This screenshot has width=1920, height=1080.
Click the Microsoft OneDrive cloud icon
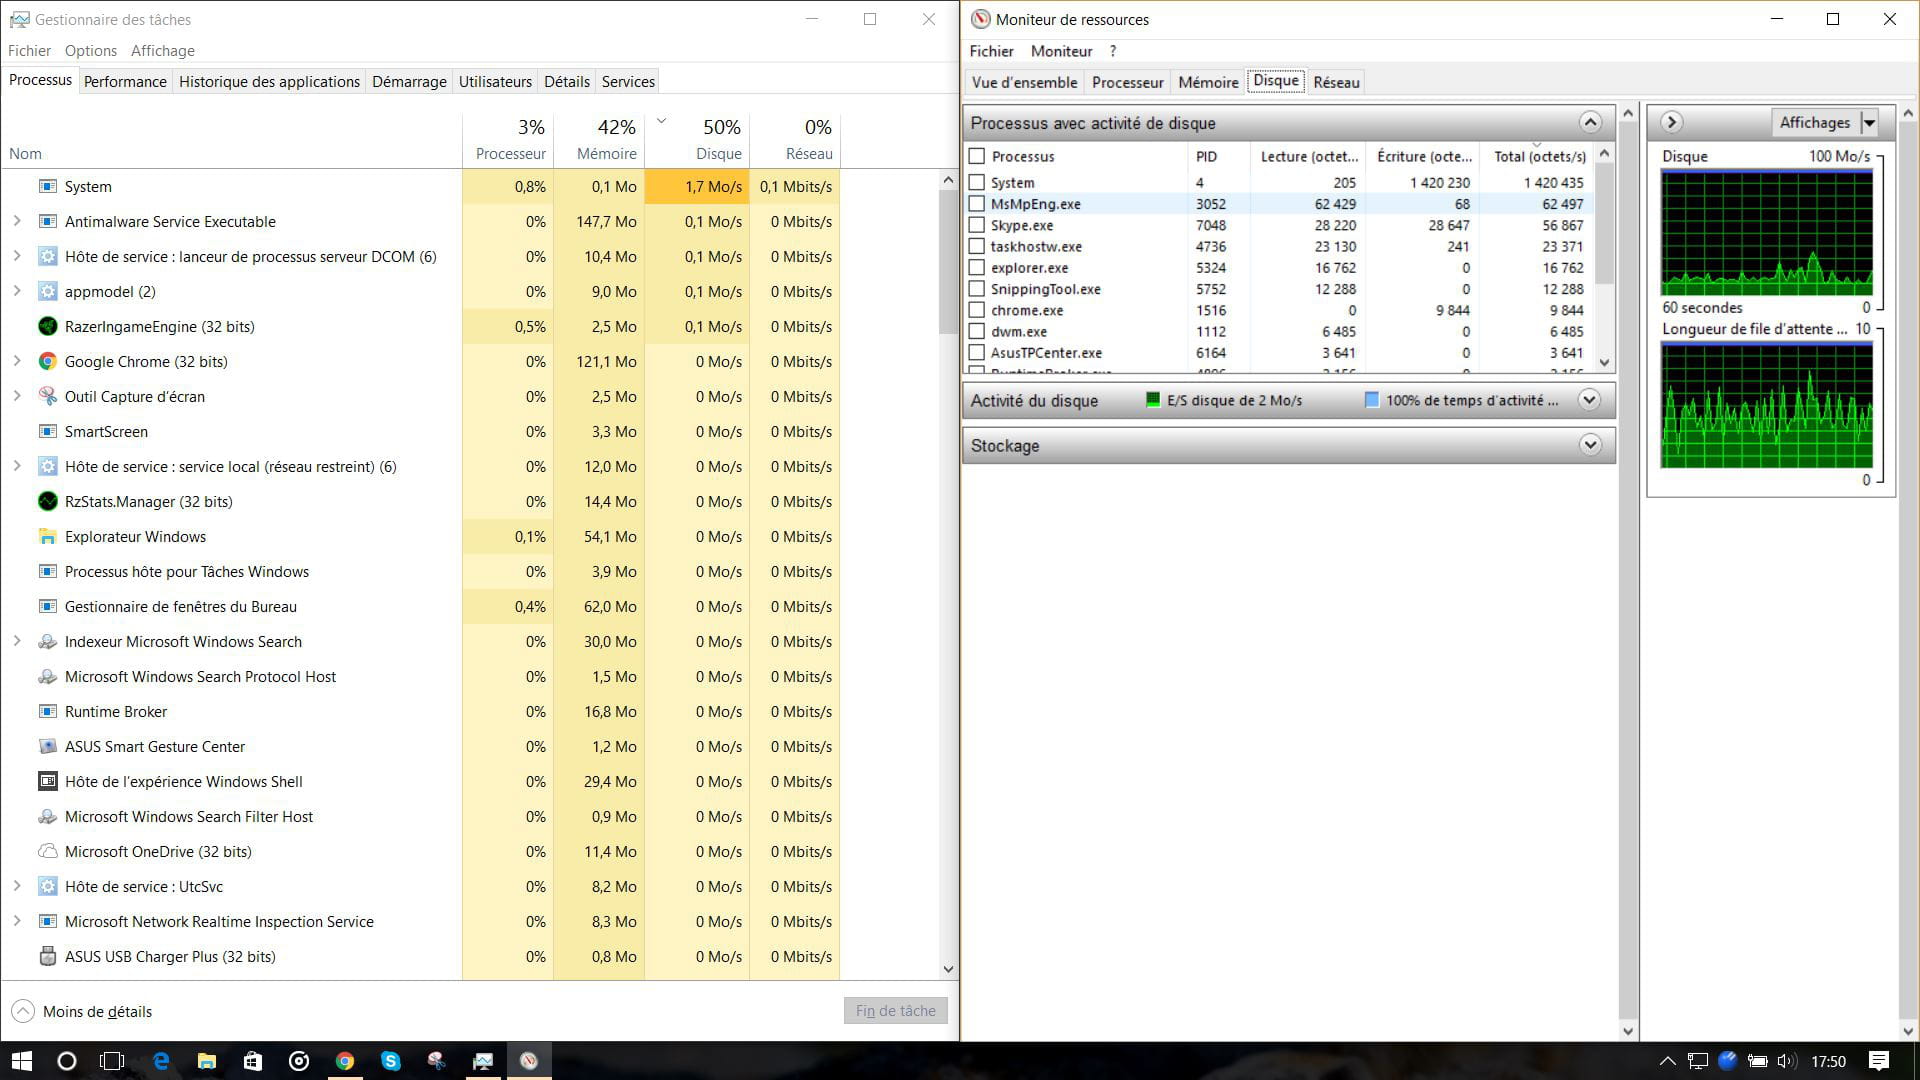click(x=47, y=852)
